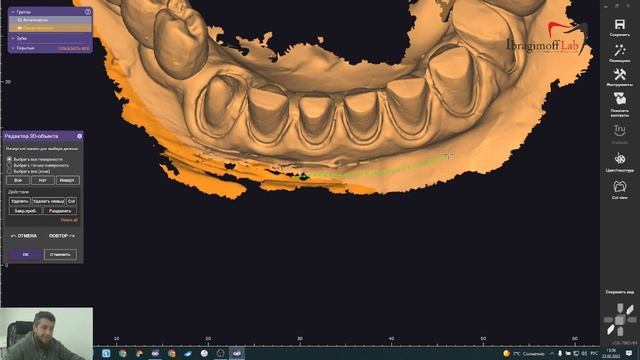
Task: Open the Wizard (Помощник) magic wand icon
Action: pyautogui.click(x=620, y=50)
